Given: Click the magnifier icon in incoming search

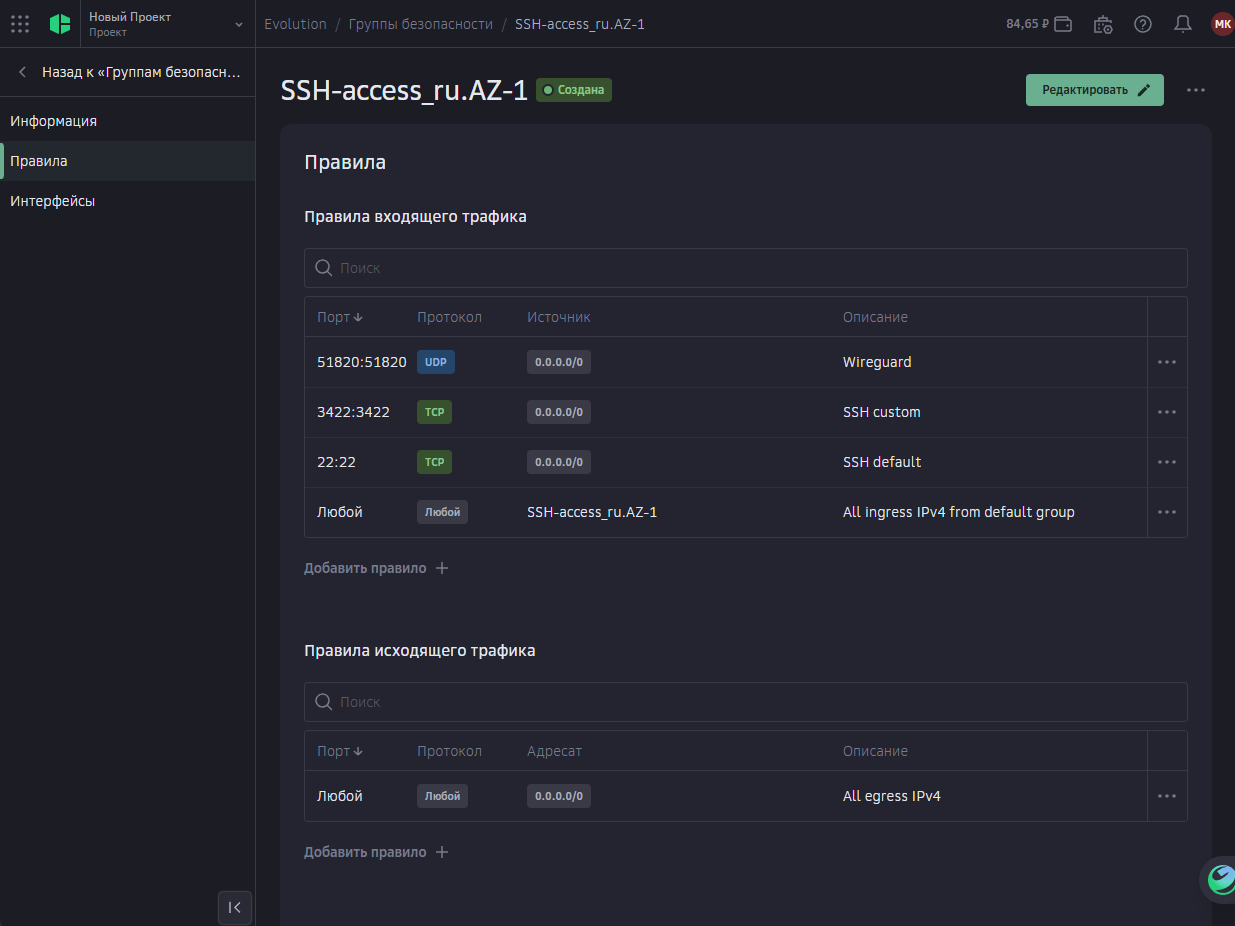Looking at the screenshot, I should click(x=323, y=268).
